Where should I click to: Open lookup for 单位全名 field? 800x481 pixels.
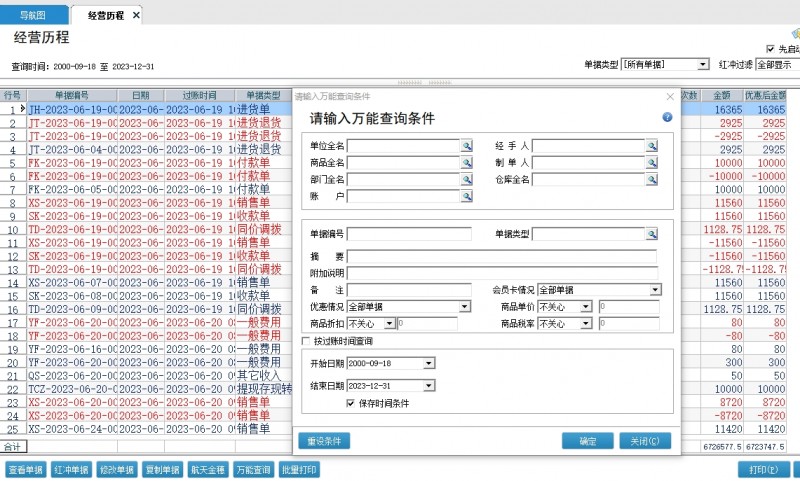point(466,146)
